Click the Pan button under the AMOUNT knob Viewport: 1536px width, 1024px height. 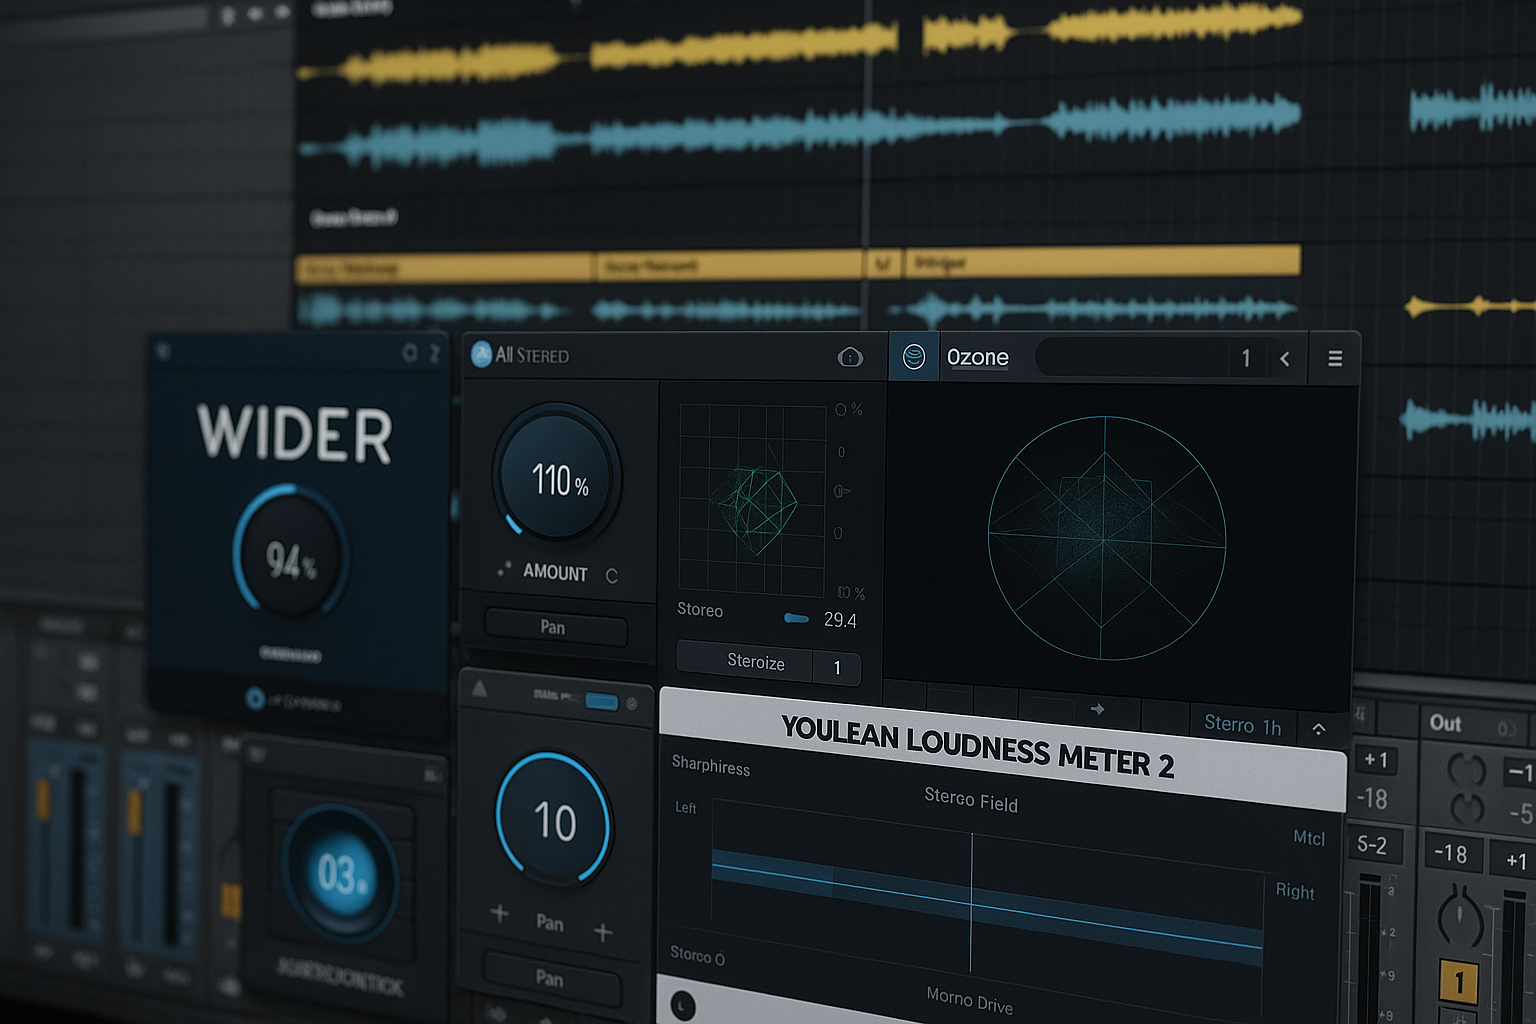point(554,628)
